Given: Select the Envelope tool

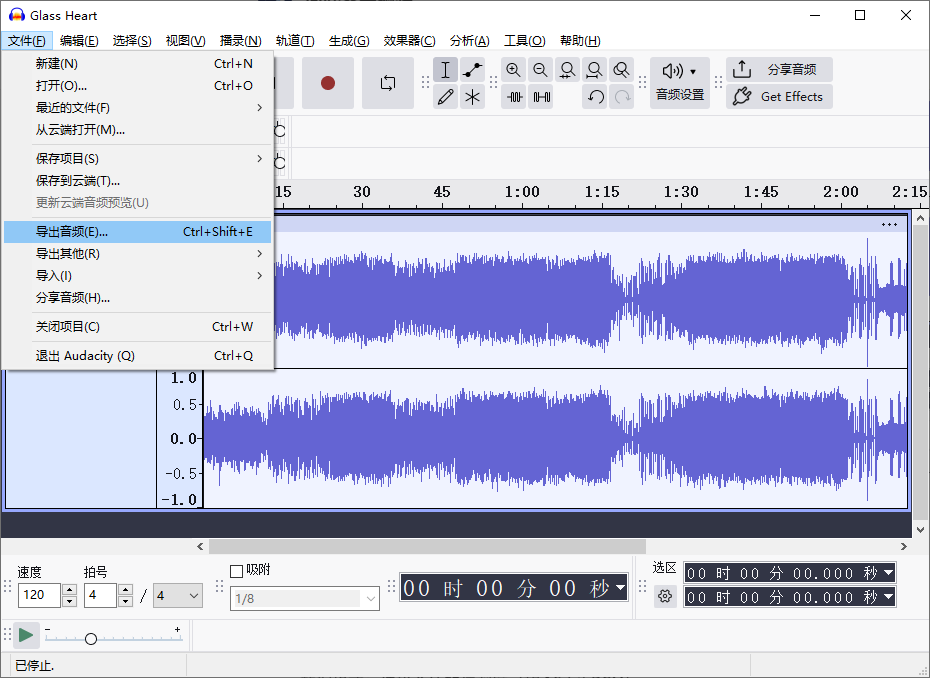Looking at the screenshot, I should click(473, 70).
